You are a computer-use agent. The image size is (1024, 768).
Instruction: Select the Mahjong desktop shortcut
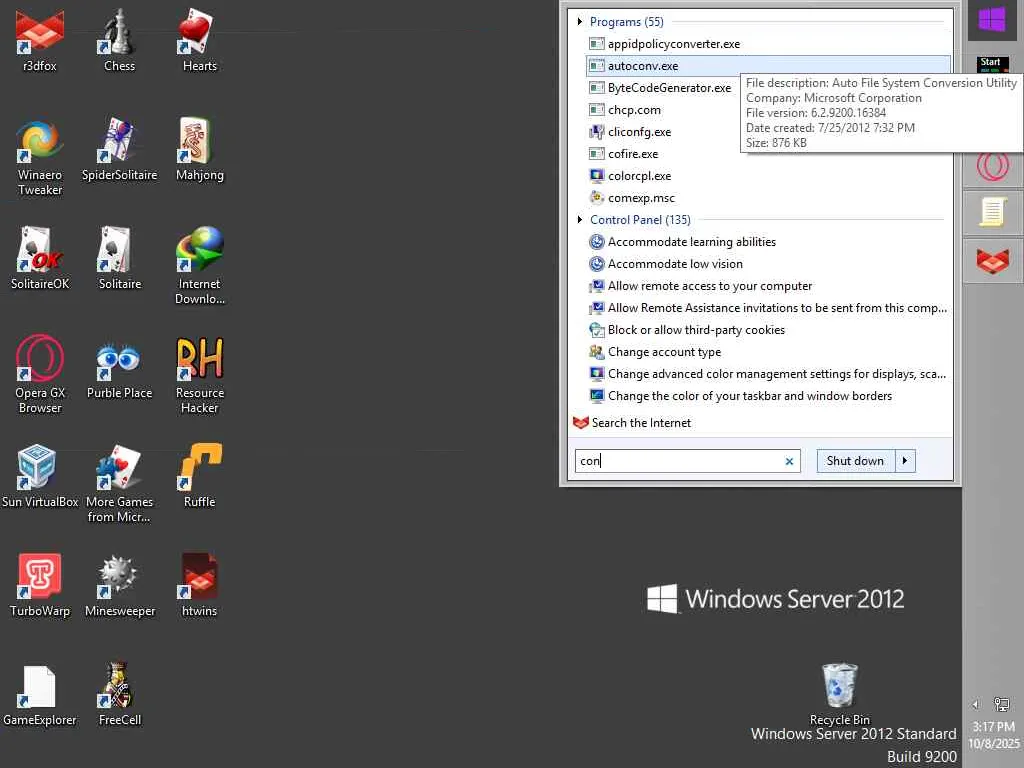199,150
